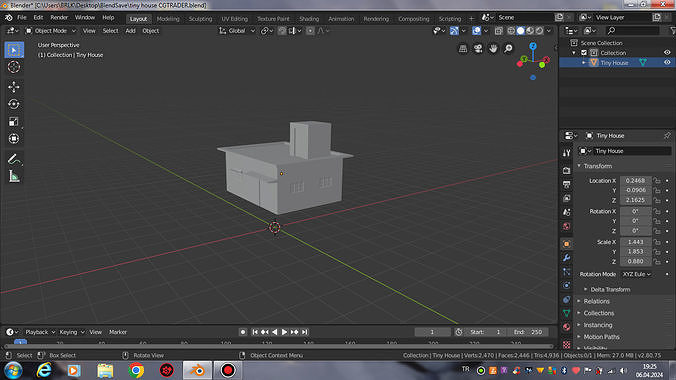Image resolution: width=676 pixels, height=380 pixels.
Task: Uncheck the Collection exclude checkbox
Action: [x=584, y=53]
